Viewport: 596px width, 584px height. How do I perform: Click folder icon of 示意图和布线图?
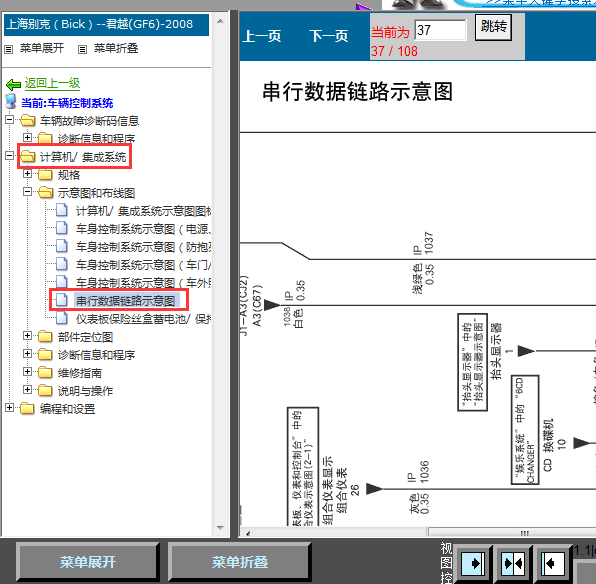click(45, 192)
